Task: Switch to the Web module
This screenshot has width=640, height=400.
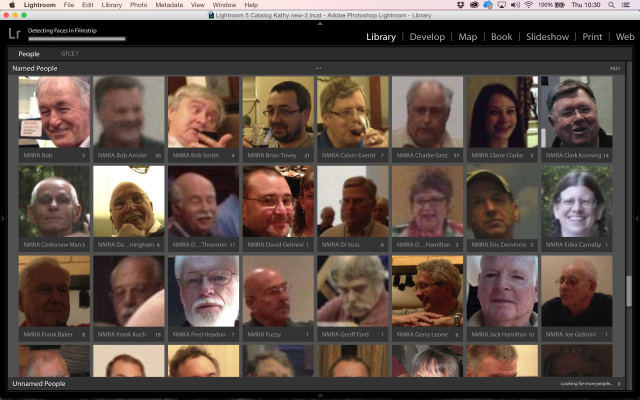Action: point(625,37)
